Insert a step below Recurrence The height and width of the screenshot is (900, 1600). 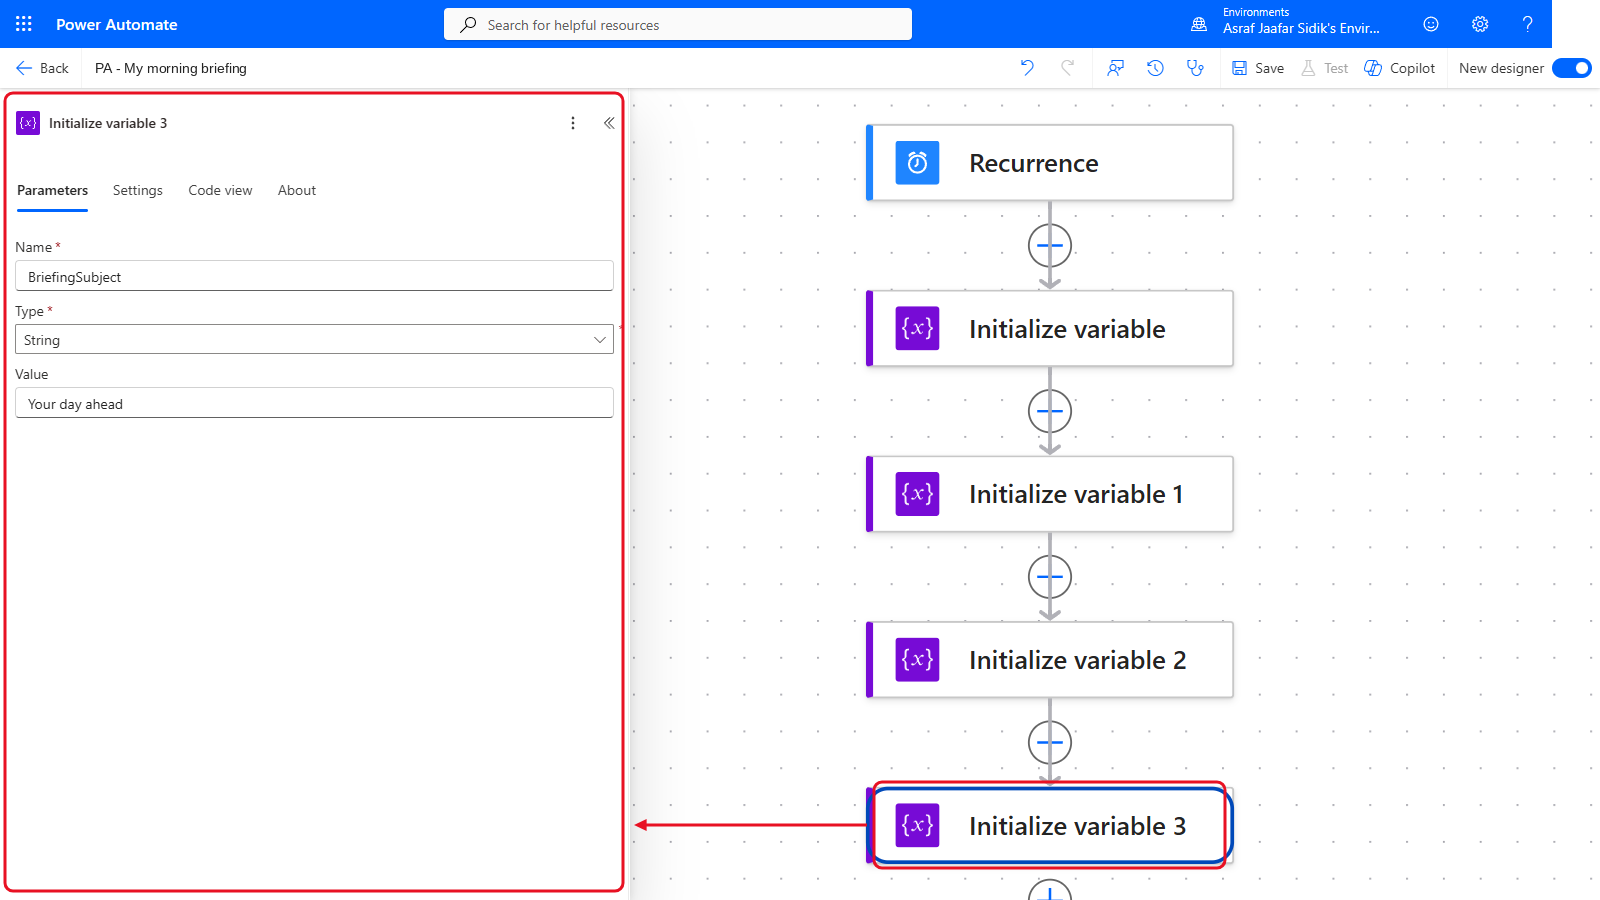(1050, 245)
